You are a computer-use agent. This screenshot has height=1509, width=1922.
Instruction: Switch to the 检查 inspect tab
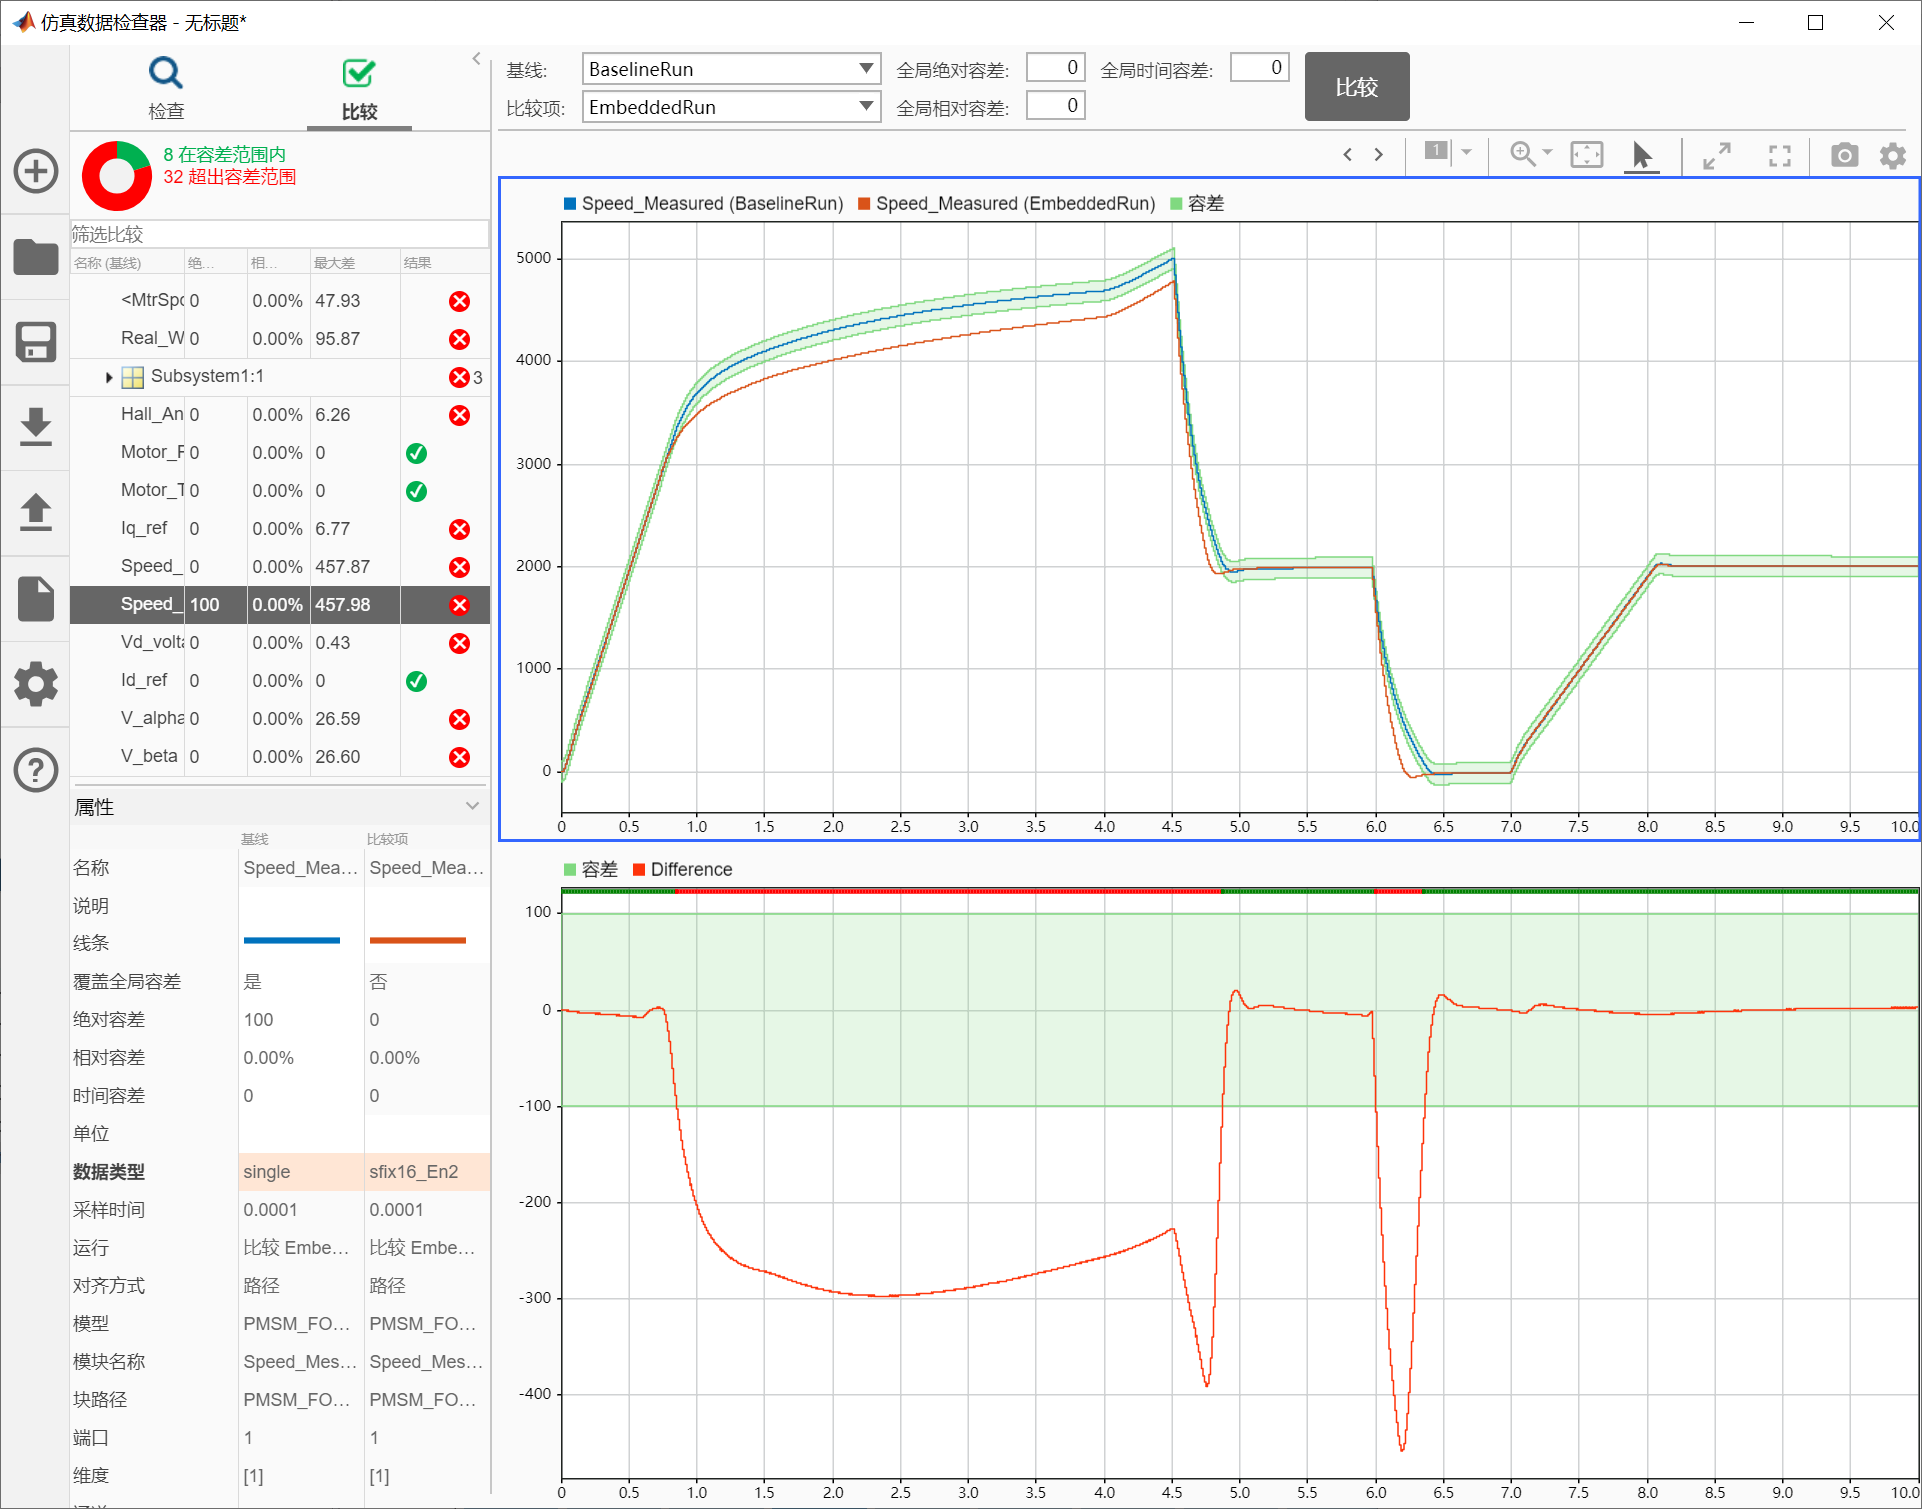coord(166,88)
